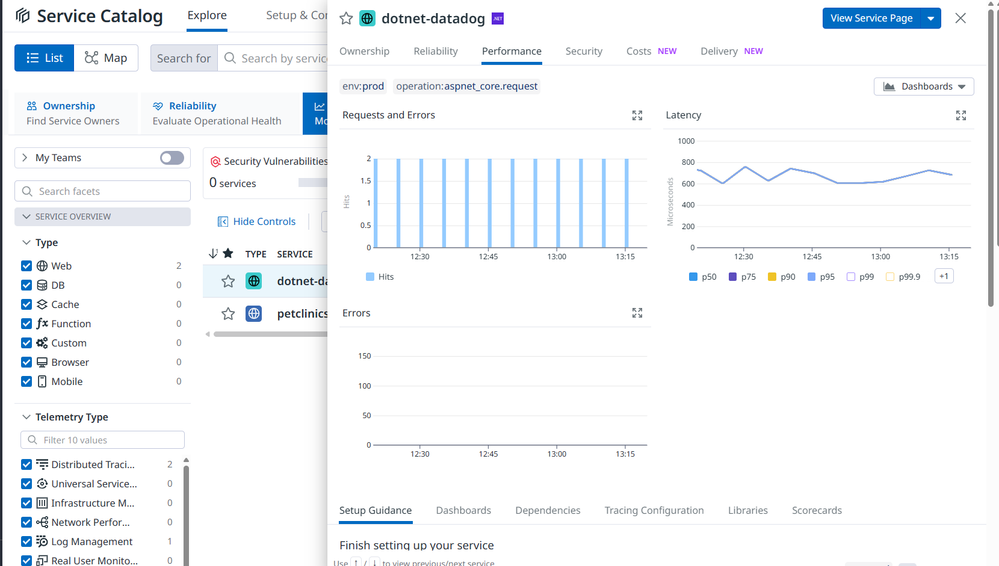The image size is (999, 566).
Task: Favorite the dotnet-da service row star
Action: [x=228, y=281]
